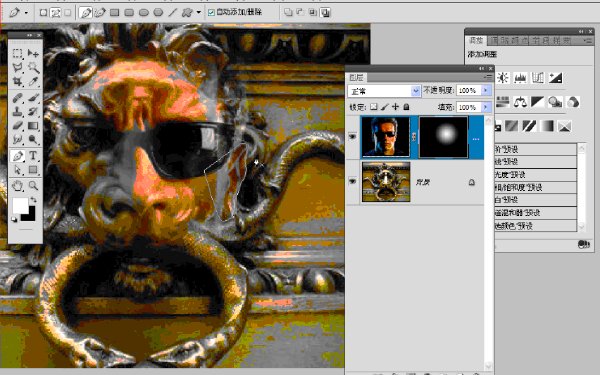Select the Rectangular Marquee tool
Screen dimensions: 600x375
(x=17, y=53)
